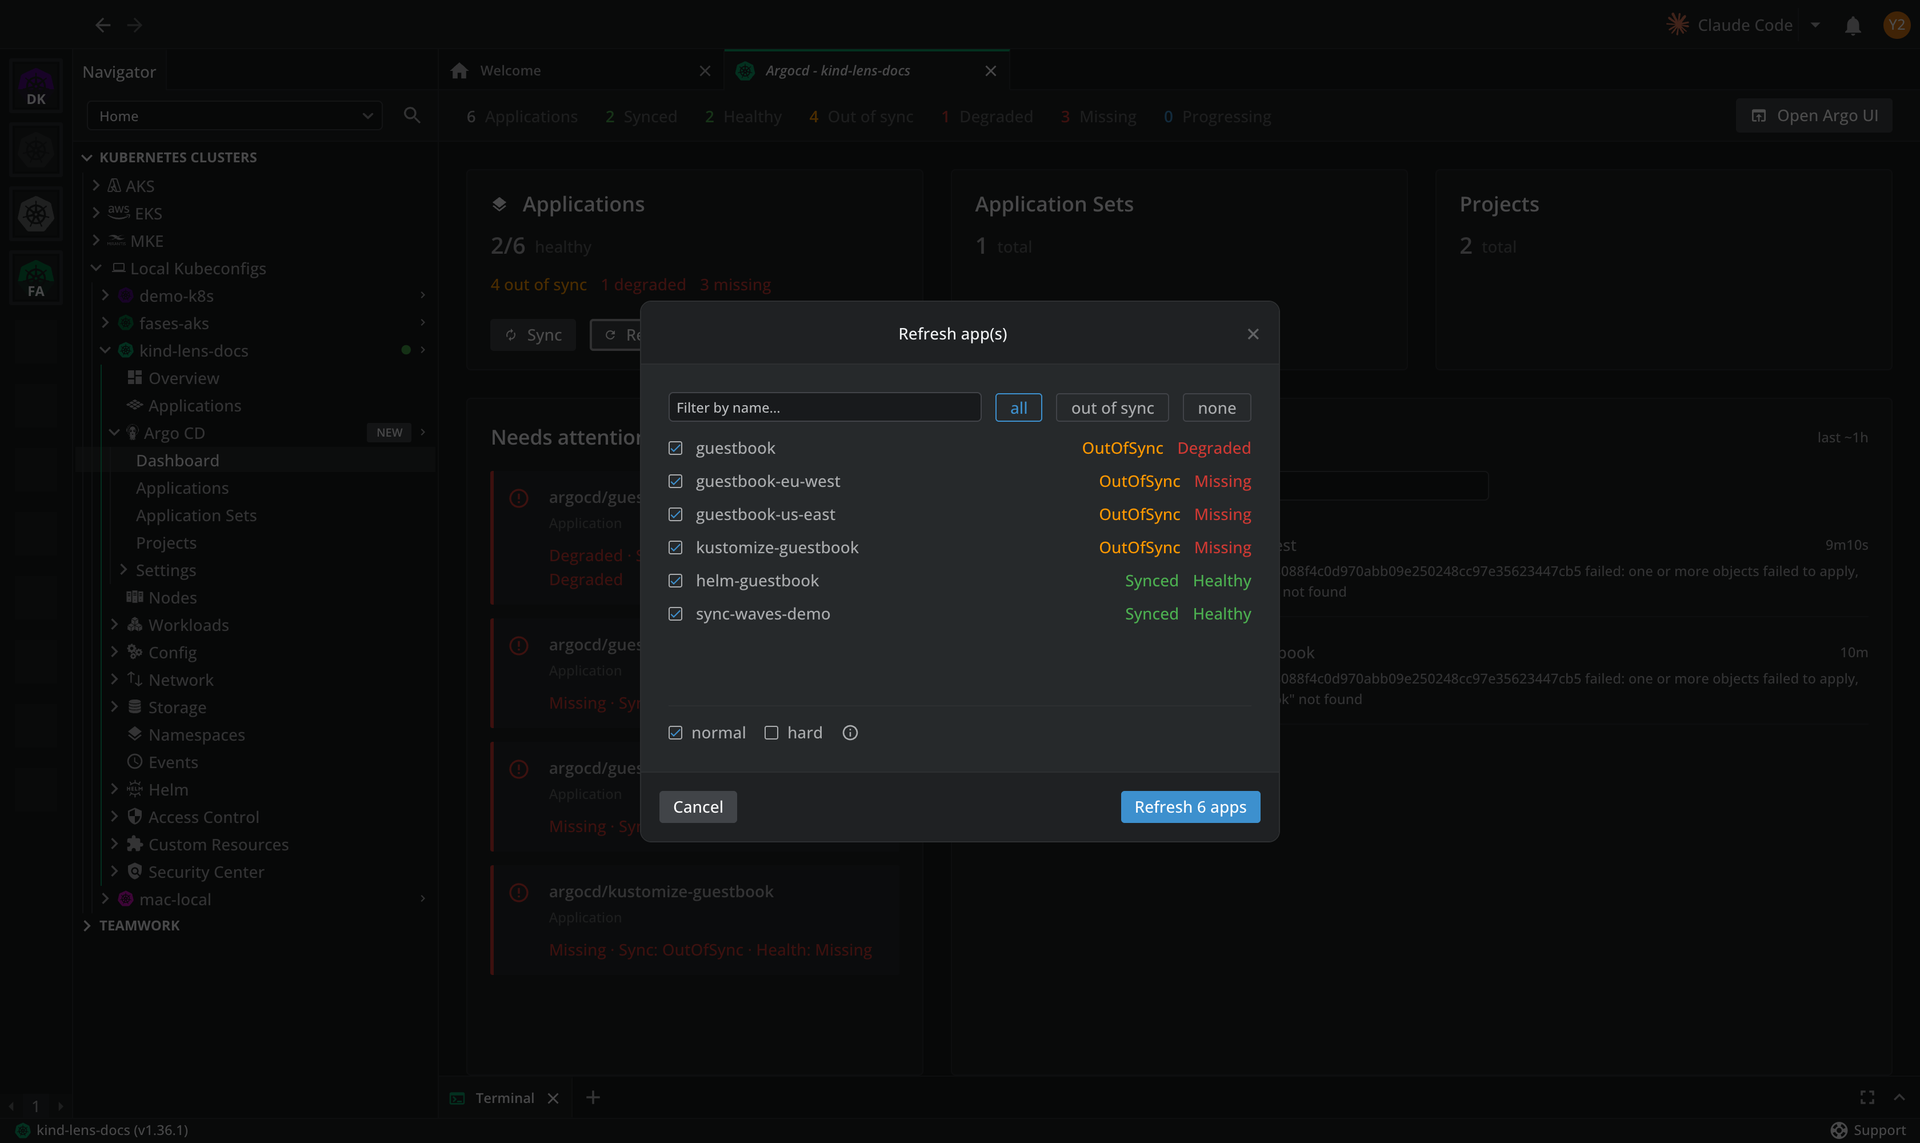The width and height of the screenshot is (1920, 1143).
Task: Select the all filter button
Action: (1018, 408)
